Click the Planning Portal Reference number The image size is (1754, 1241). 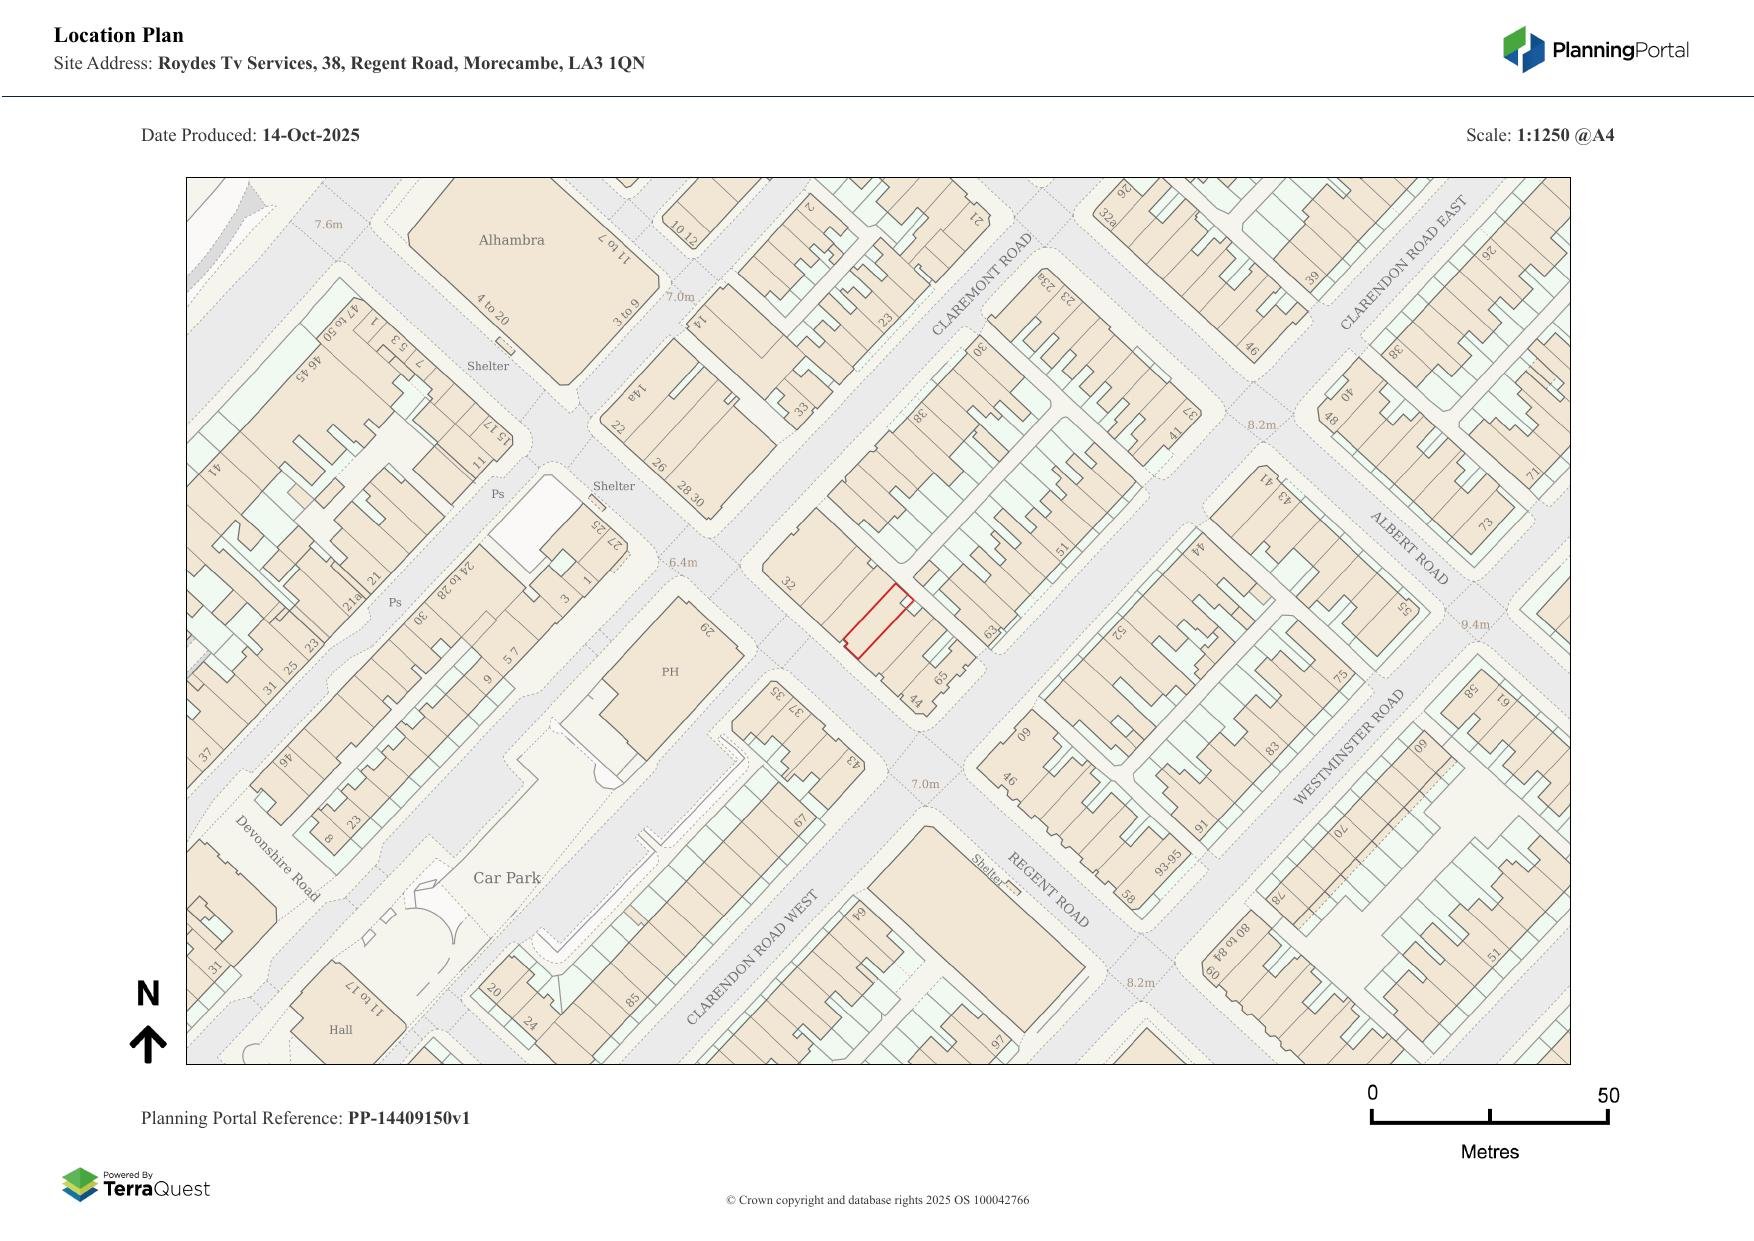(408, 1118)
